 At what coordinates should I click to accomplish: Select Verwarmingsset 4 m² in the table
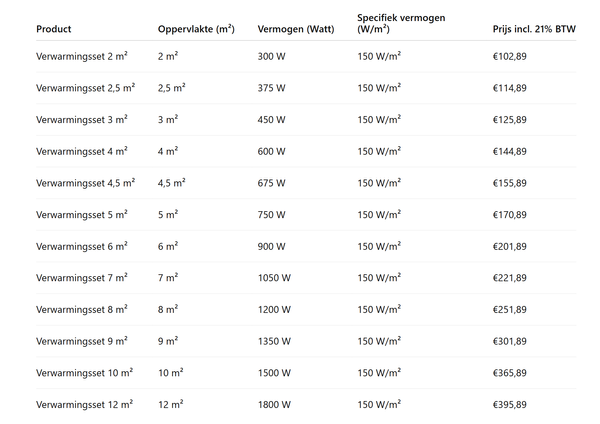(x=82, y=152)
